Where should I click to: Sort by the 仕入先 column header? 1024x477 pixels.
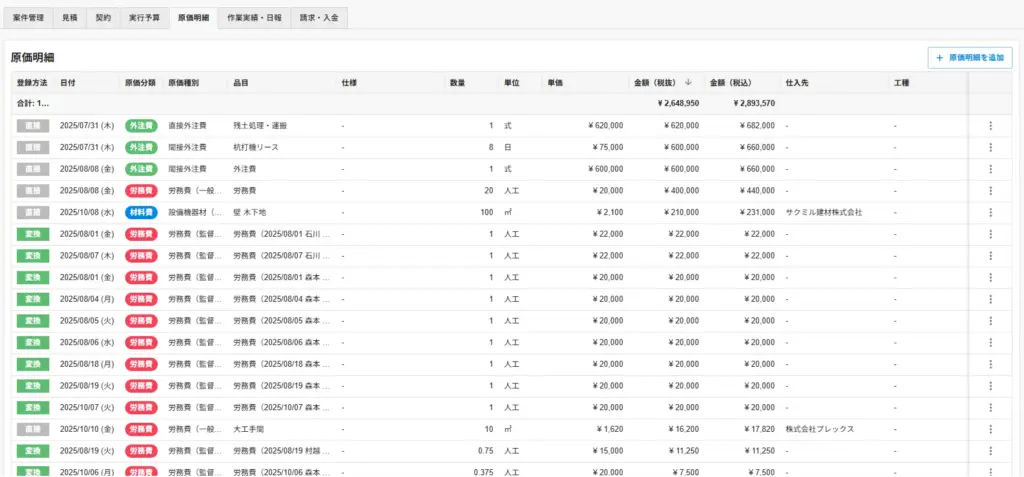coord(797,83)
